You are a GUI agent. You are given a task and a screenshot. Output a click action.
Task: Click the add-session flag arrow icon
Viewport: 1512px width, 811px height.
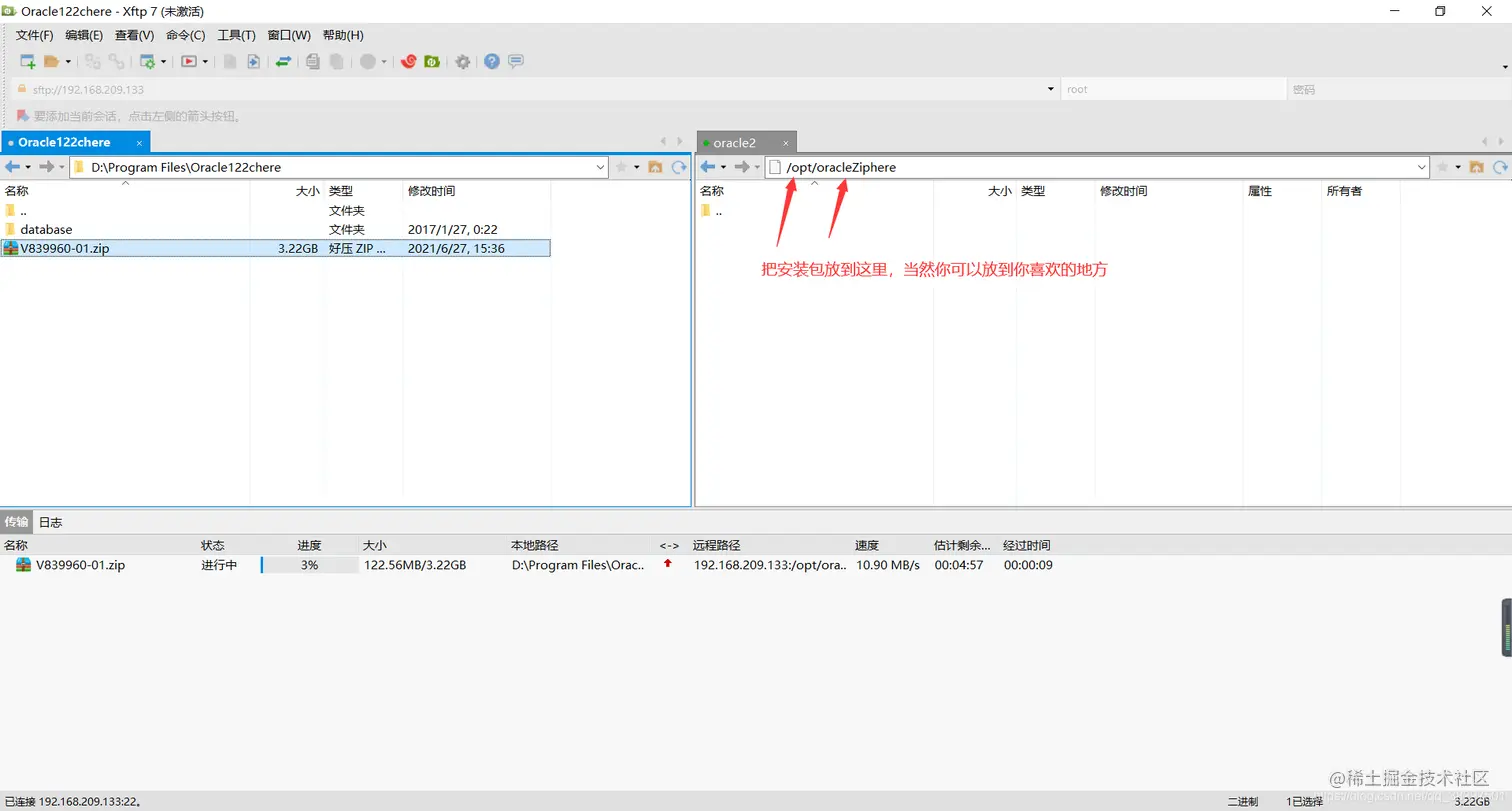(22, 116)
